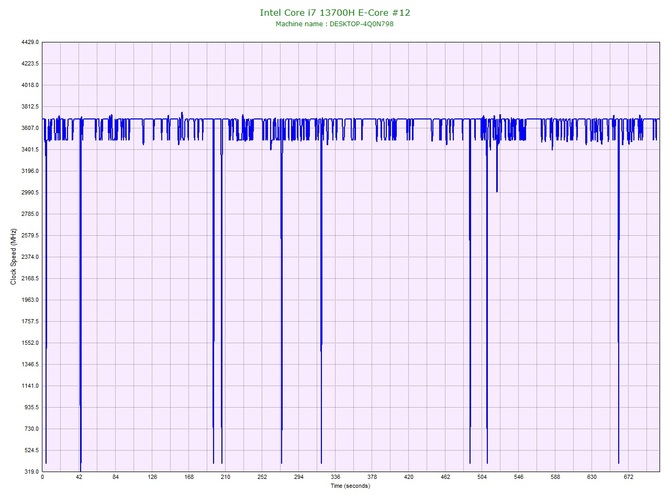This screenshot has height=503, width=670.
Task: Click the 4429.0 value on the y-axis
Action: point(30,42)
